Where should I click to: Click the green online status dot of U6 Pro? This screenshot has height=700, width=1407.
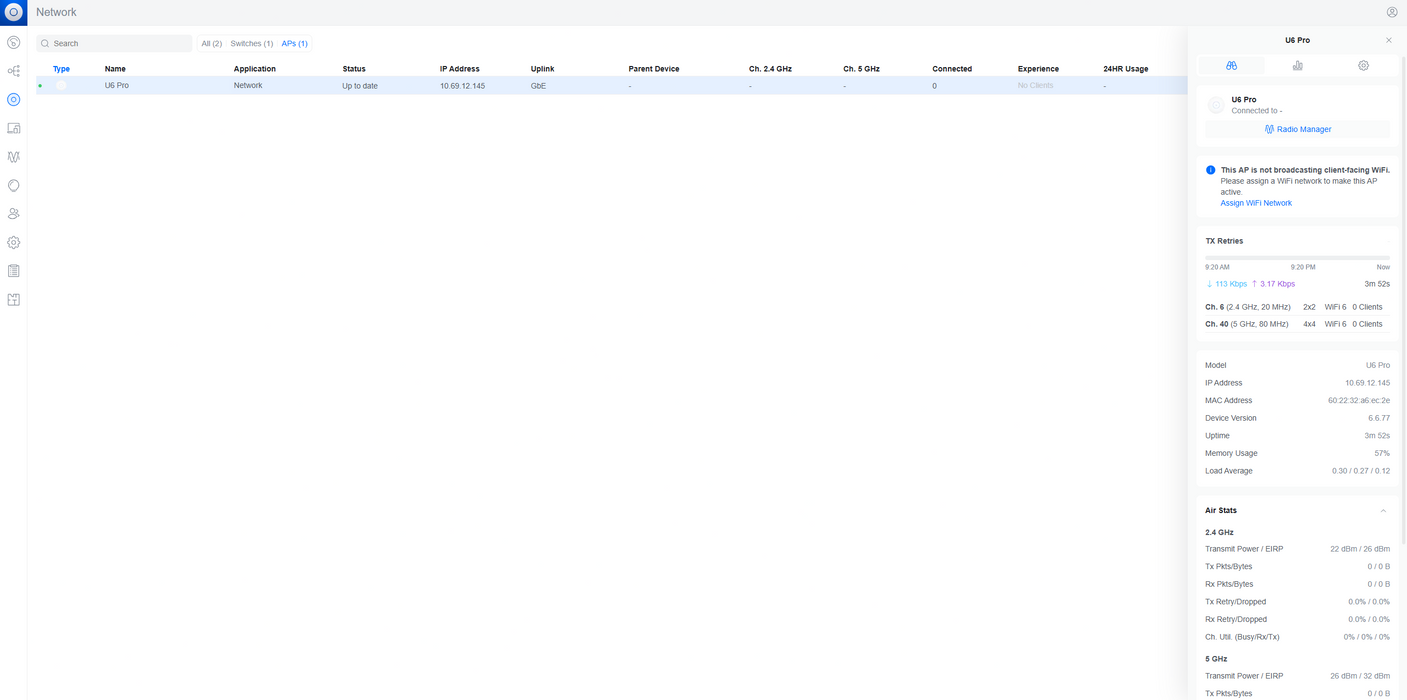point(40,86)
